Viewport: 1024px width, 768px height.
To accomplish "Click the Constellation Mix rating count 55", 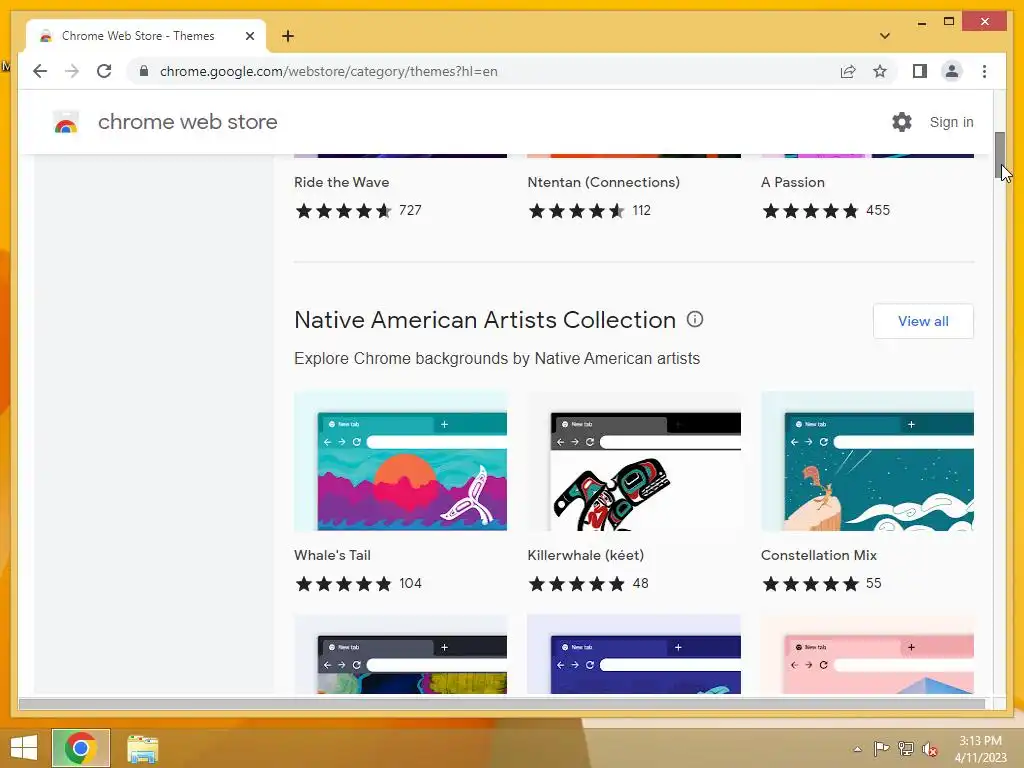I will coord(874,583).
